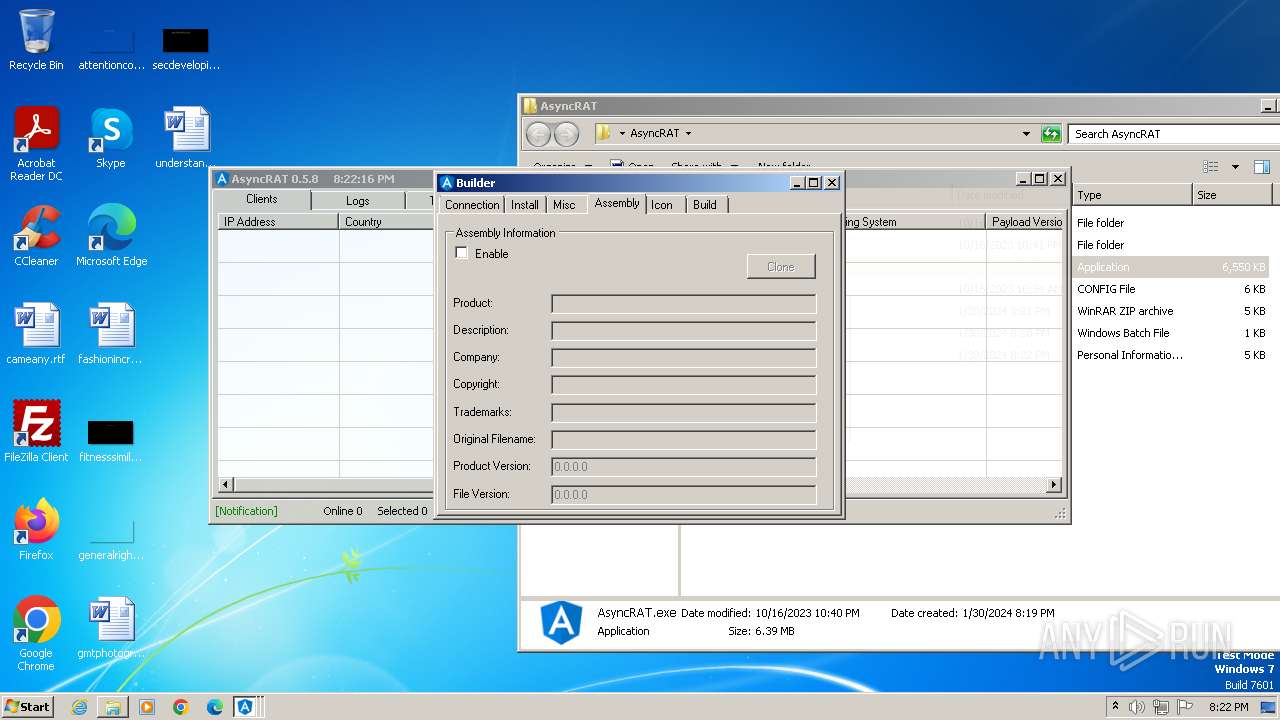Click the Company text field
1280x720 pixels.
[684, 358]
